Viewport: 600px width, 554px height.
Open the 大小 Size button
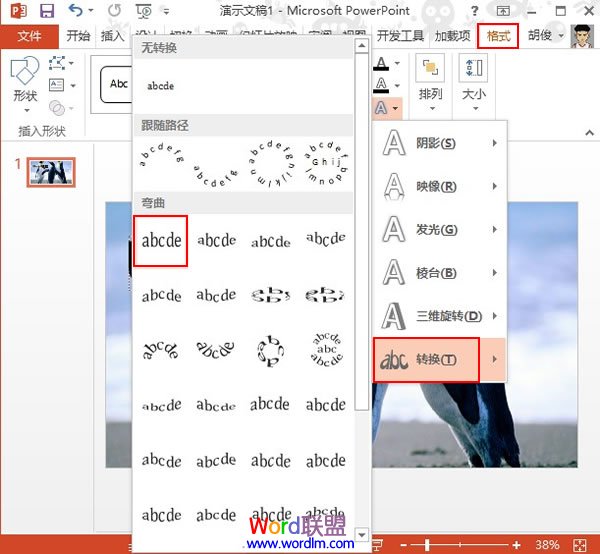(x=474, y=83)
